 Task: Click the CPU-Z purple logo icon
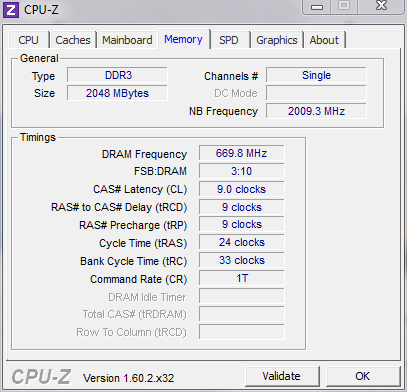coord(11,9)
